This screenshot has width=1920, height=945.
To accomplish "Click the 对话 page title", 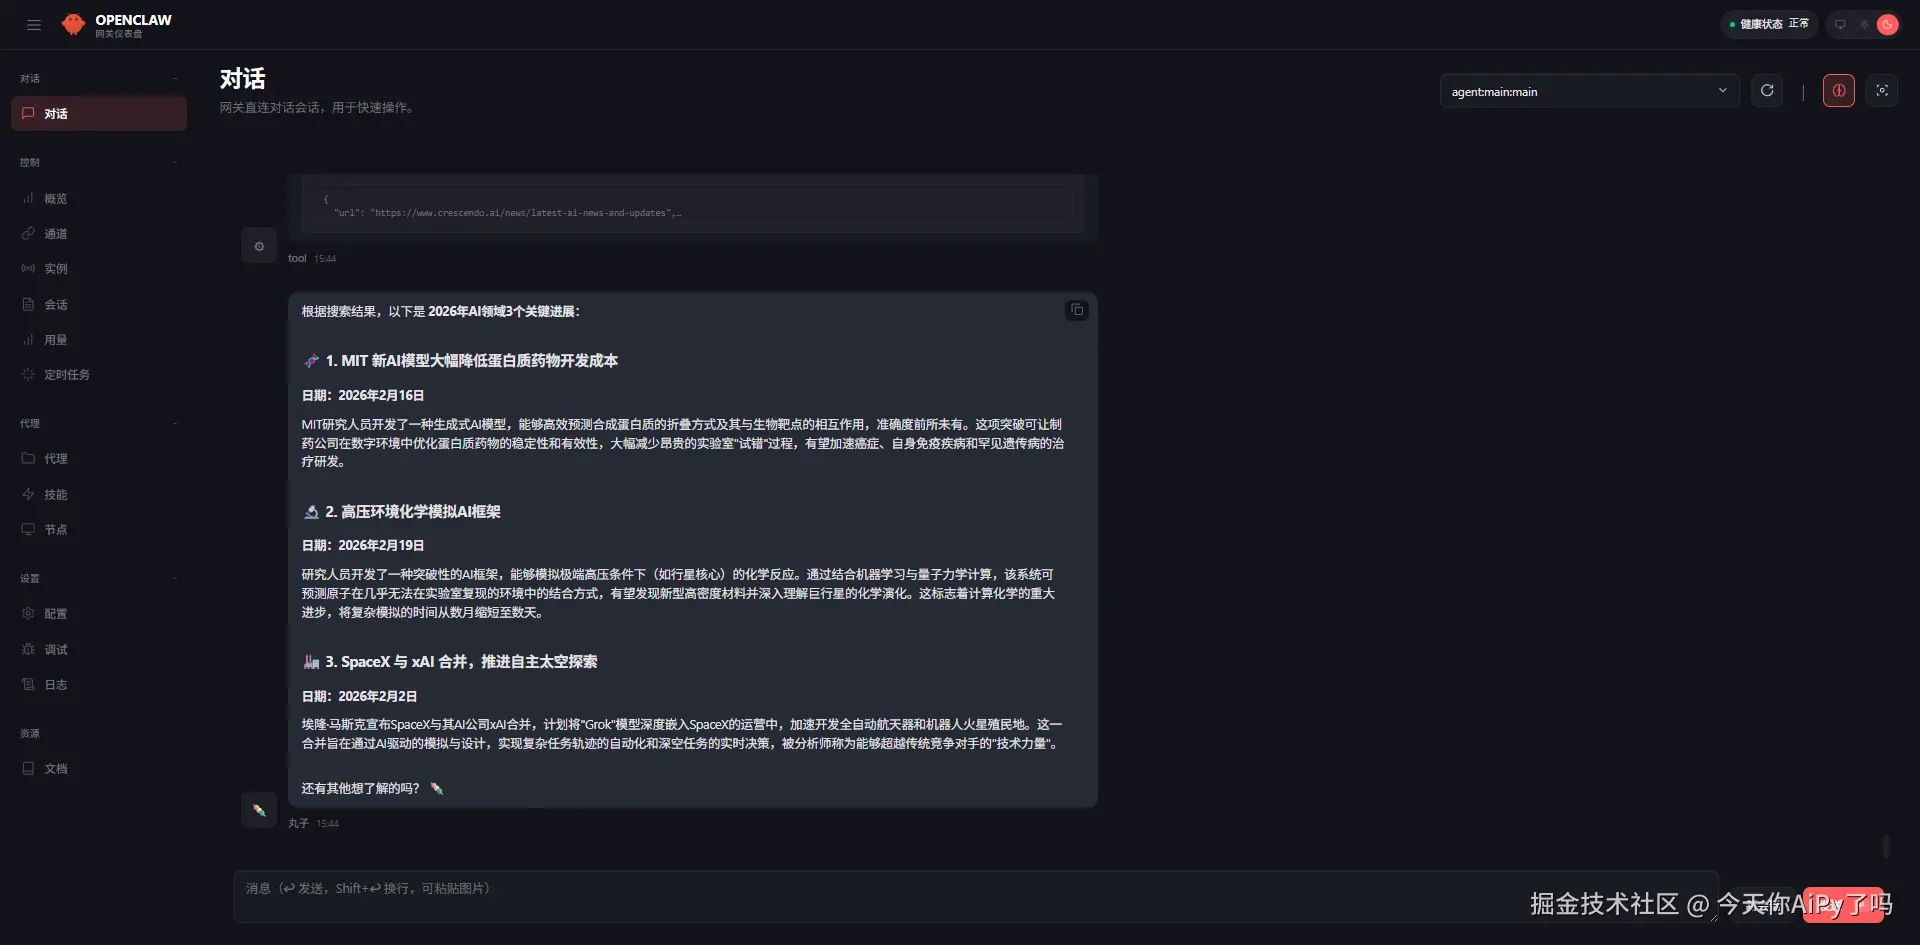I will pos(243,79).
